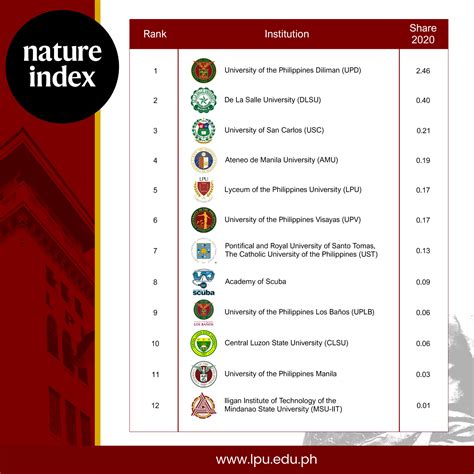474x474 pixels.
Task: Click the Academy of Scuba mask logo
Action: [x=204, y=282]
